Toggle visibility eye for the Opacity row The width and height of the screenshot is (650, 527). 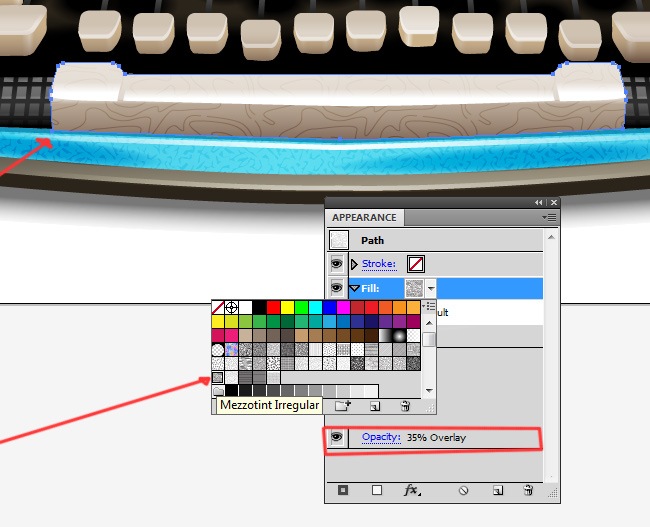tap(337, 437)
